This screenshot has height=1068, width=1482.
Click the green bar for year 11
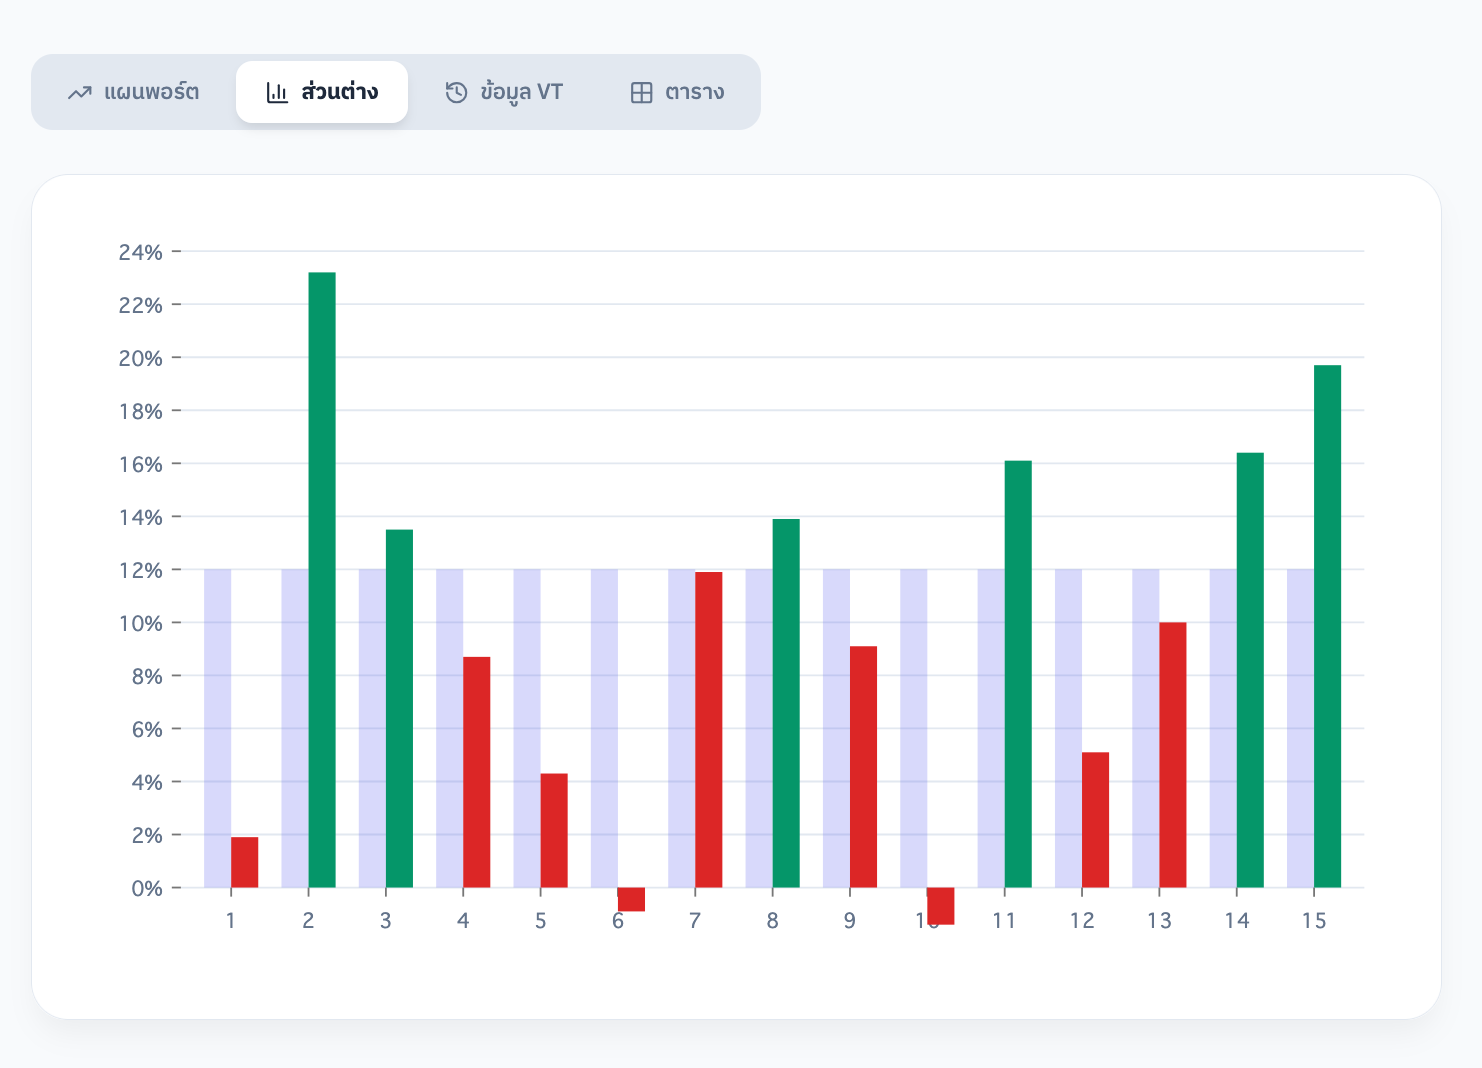coord(1018,674)
